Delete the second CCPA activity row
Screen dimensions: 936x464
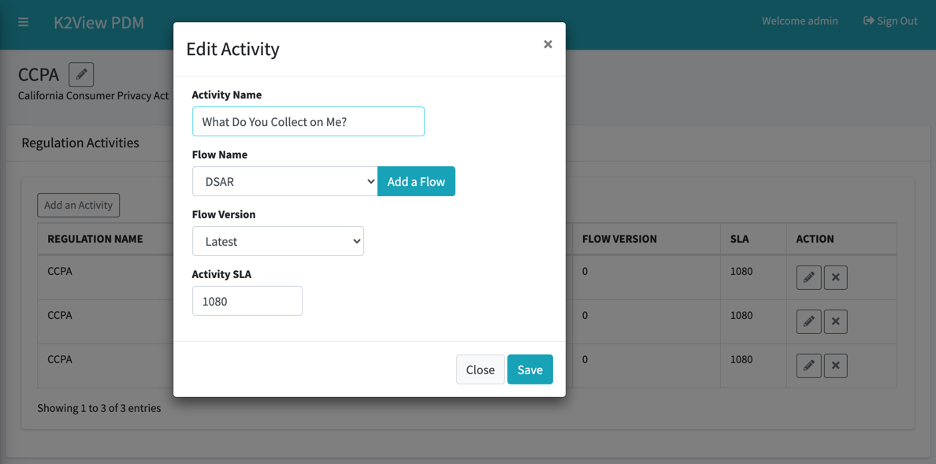tap(836, 322)
